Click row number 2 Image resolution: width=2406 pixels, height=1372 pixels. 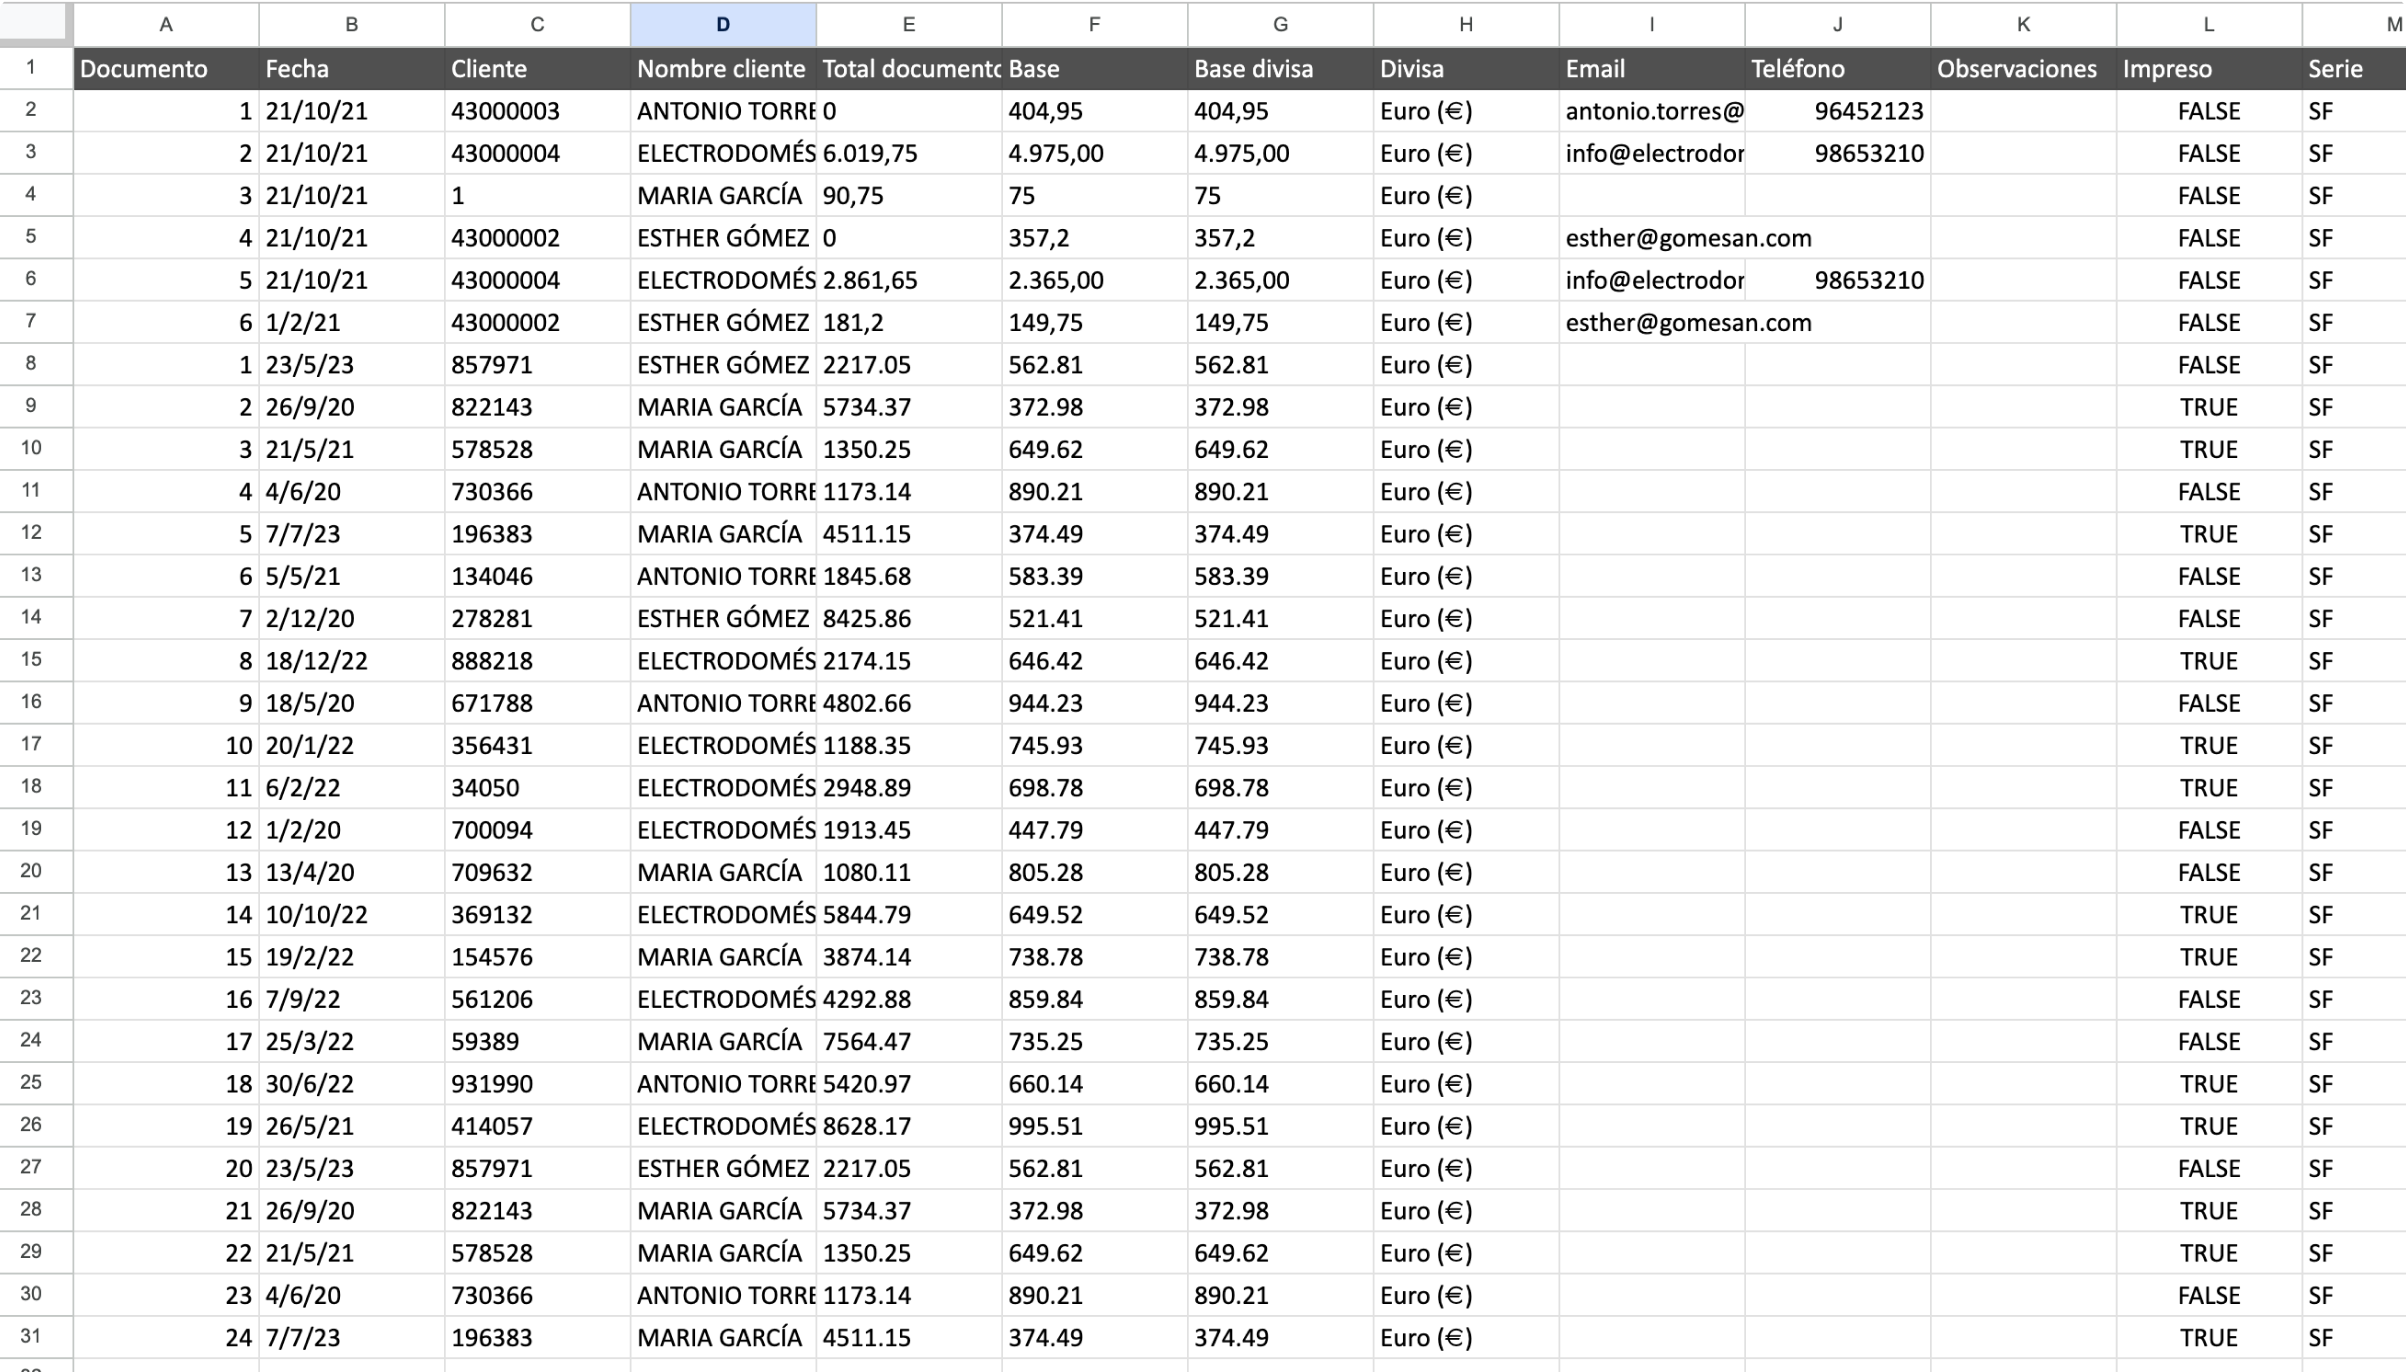35,111
